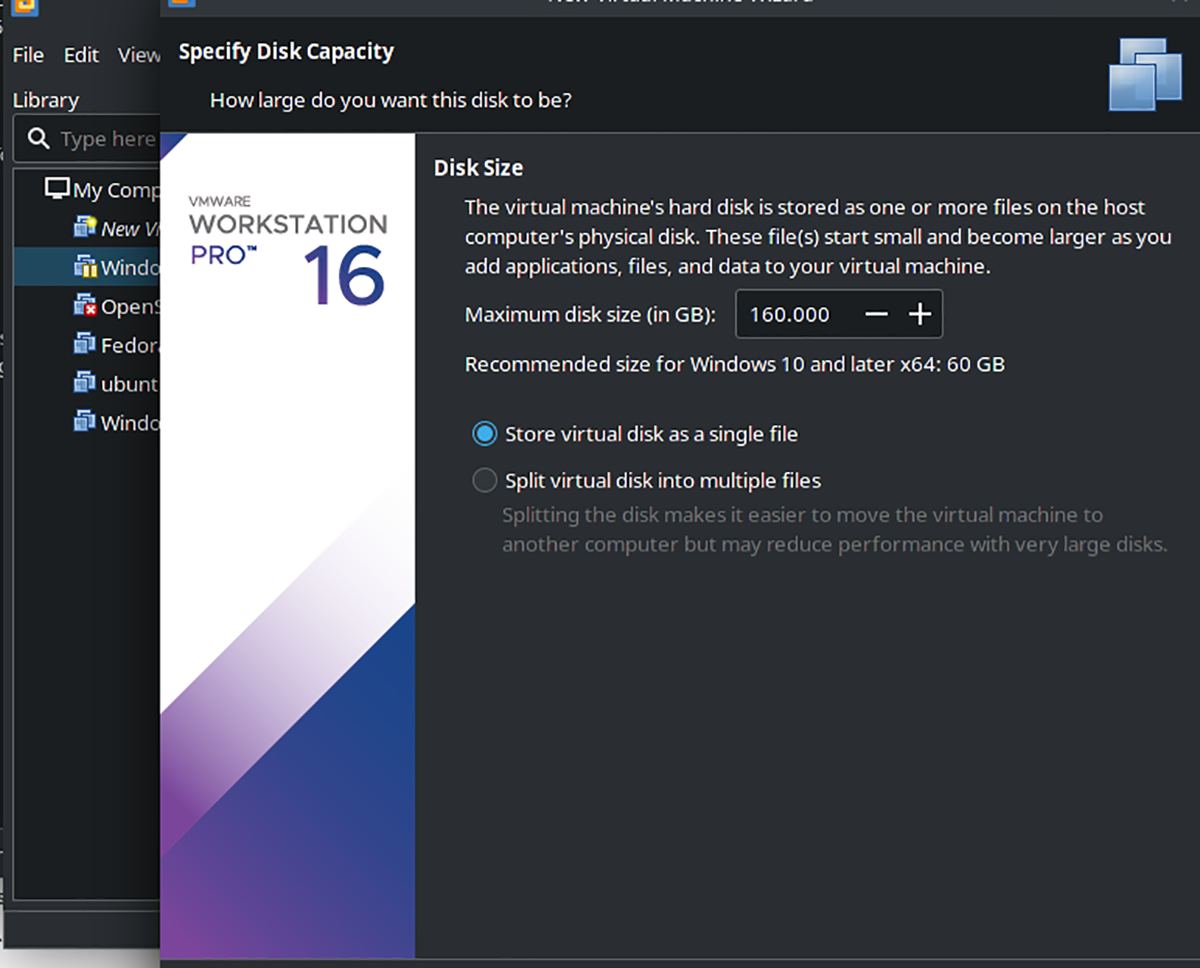The height and width of the screenshot is (968, 1200).
Task: Click the OpenS VM icon with red error badge
Action: coord(85,306)
